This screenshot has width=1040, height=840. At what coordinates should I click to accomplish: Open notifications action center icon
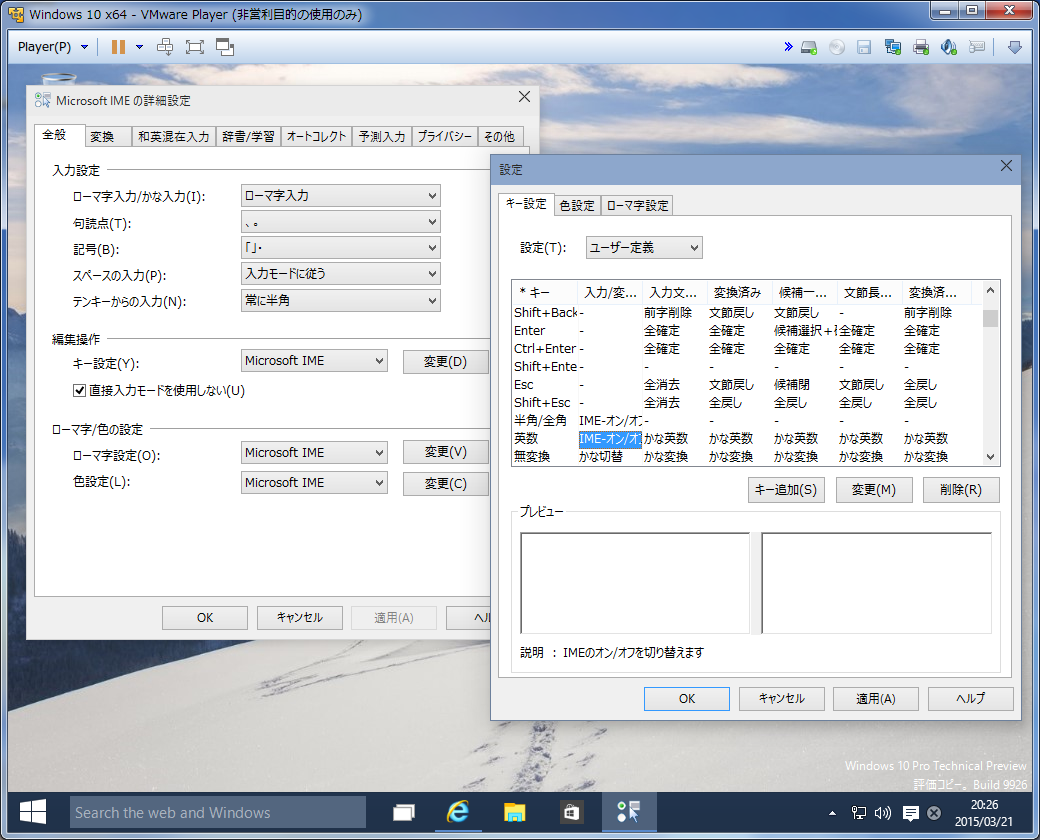point(911,813)
